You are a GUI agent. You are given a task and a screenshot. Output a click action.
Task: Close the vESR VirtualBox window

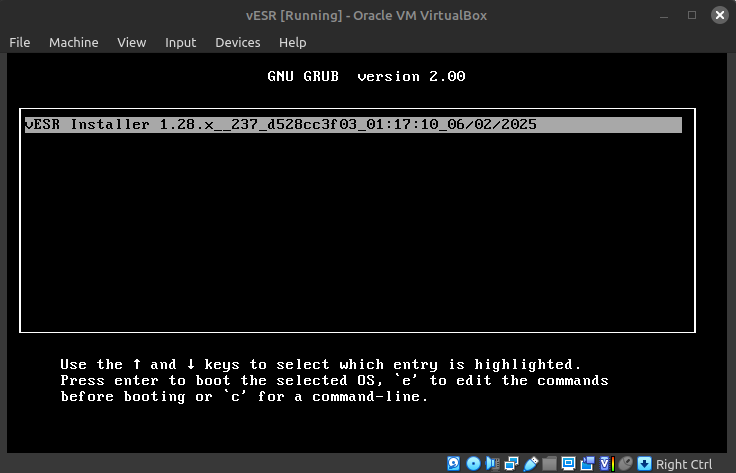coord(720,15)
